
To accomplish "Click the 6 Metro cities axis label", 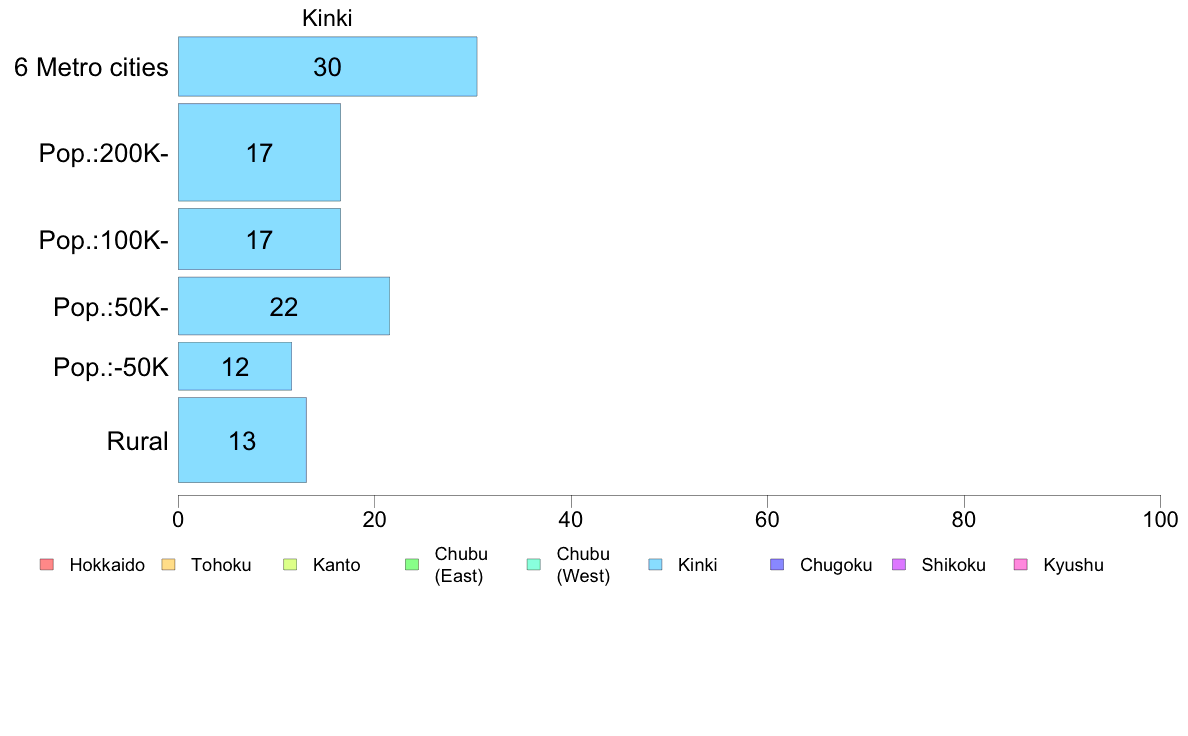I will 91,67.
